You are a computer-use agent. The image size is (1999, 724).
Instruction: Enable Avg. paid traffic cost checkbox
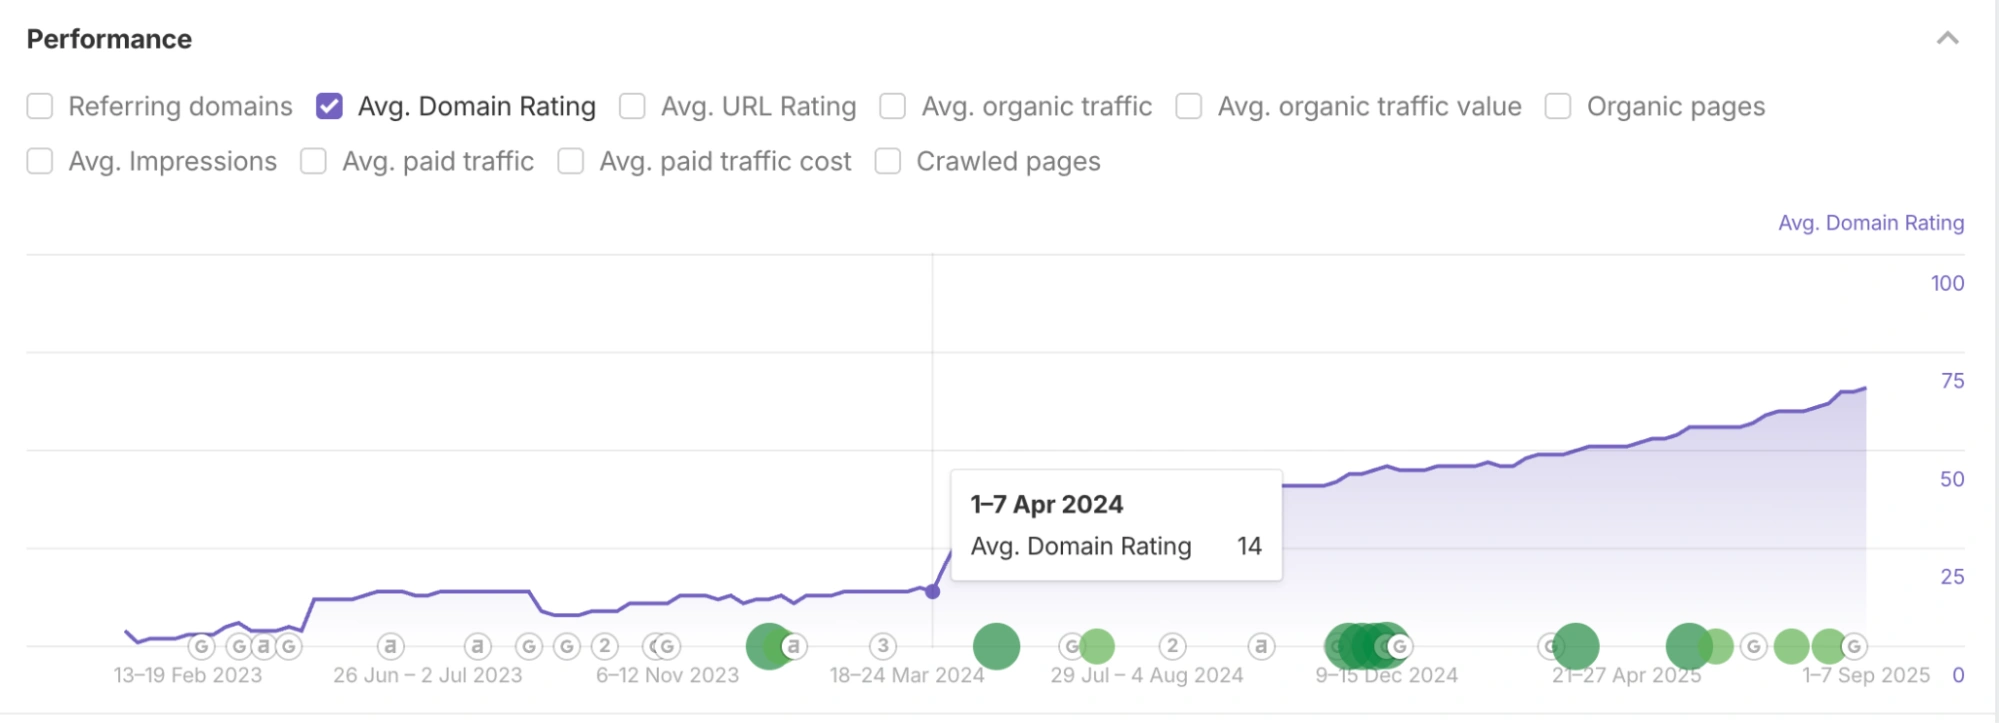pos(570,161)
